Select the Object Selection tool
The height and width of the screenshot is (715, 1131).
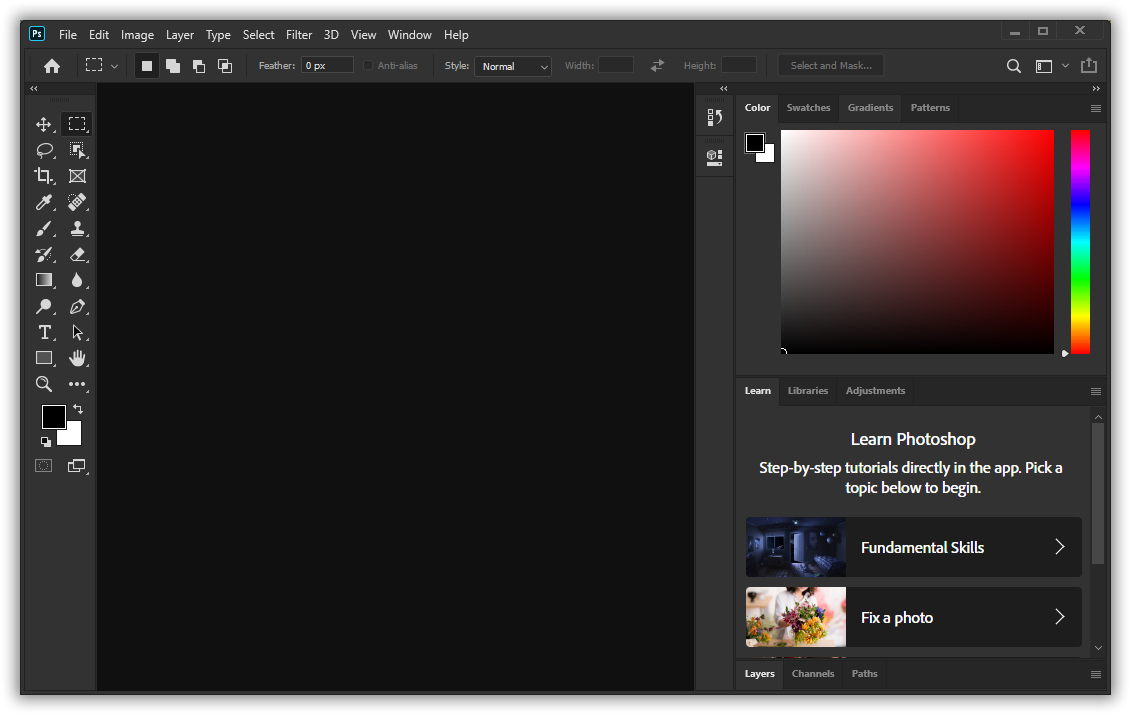[x=77, y=150]
